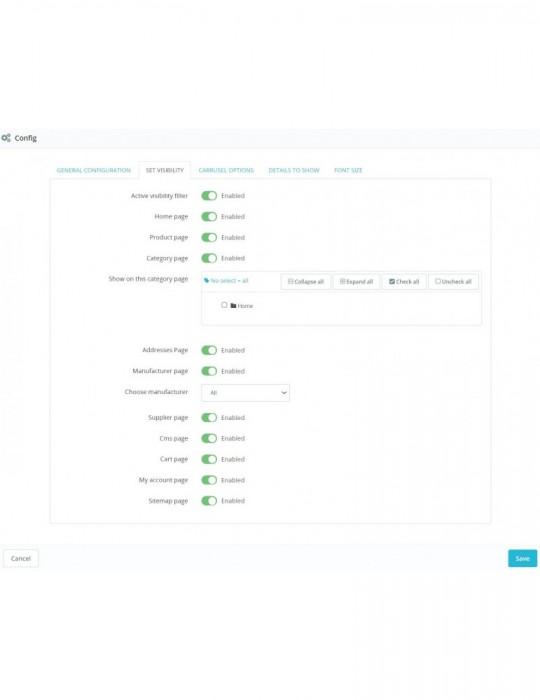The width and height of the screenshot is (540, 700).
Task: Toggle Home page visibility off
Action: point(209,217)
